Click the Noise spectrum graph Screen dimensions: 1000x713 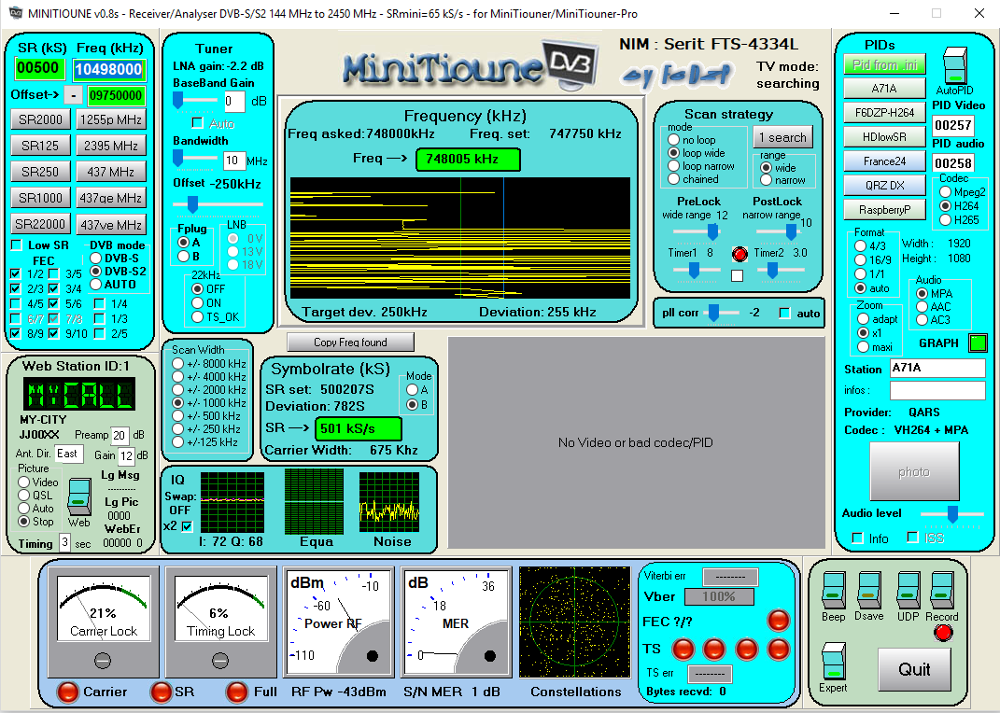[389, 503]
